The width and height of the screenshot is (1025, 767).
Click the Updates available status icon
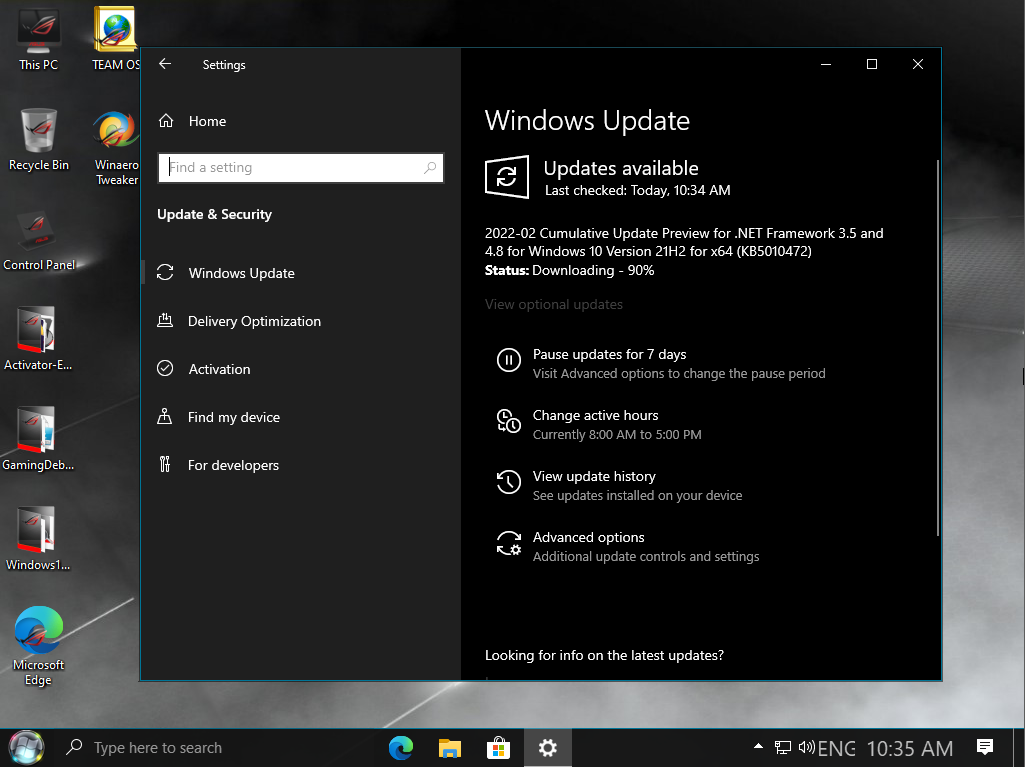[x=507, y=177]
